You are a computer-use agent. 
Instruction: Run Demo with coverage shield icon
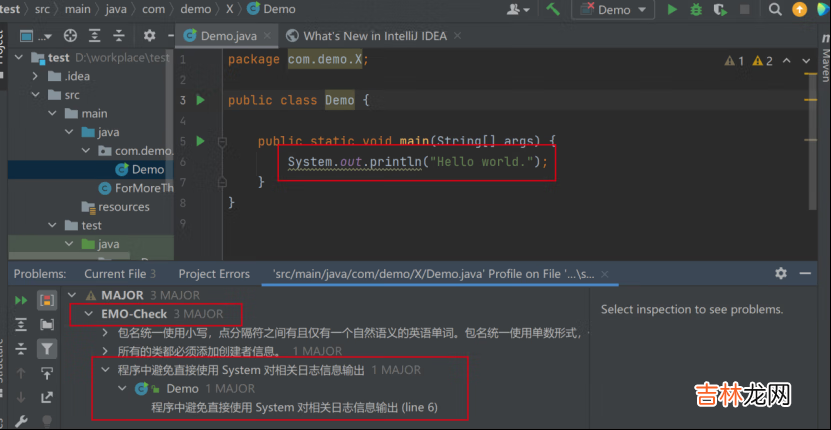720,9
